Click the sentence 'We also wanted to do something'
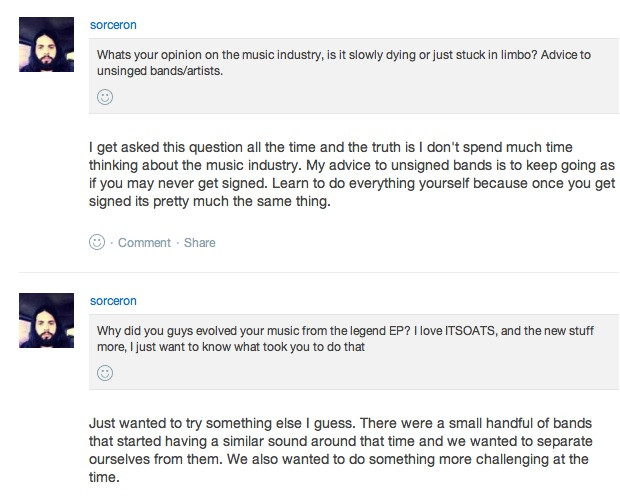The height and width of the screenshot is (504, 620). click(400, 459)
